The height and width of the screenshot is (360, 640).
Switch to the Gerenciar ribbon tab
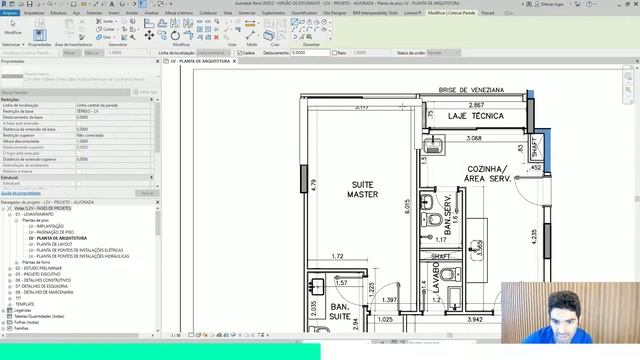pos(247,13)
